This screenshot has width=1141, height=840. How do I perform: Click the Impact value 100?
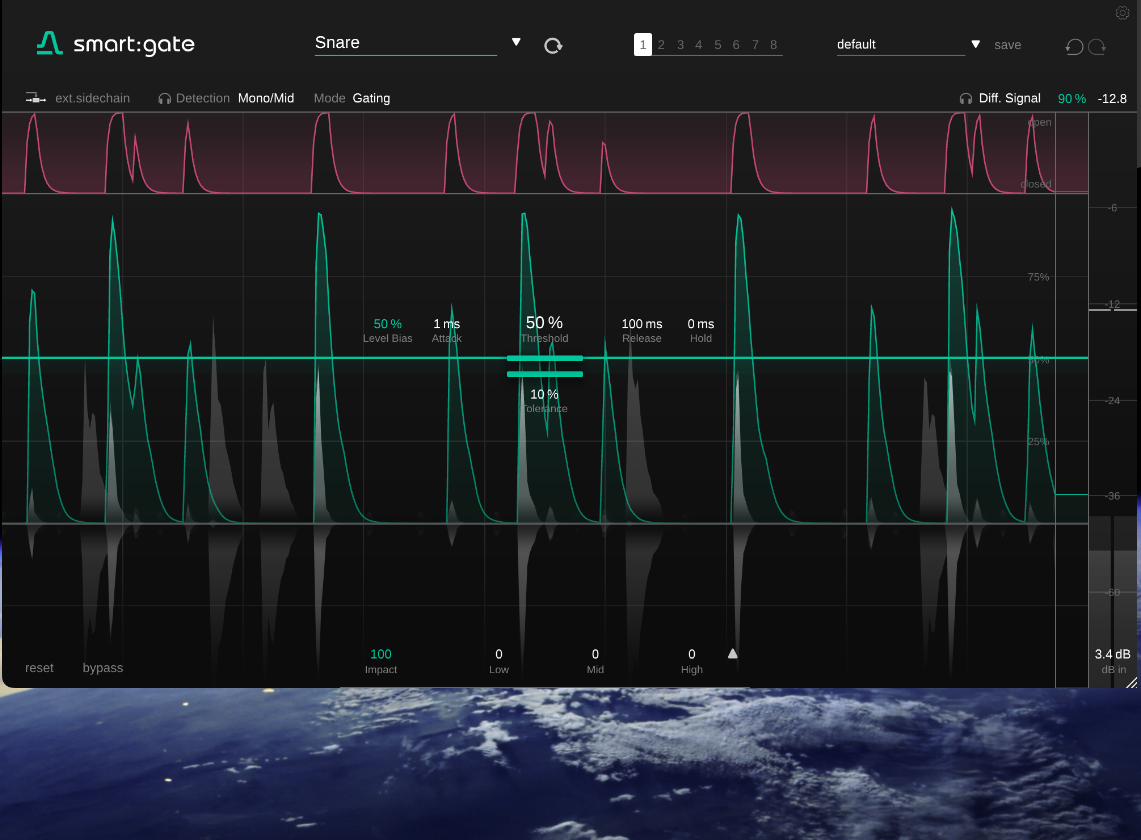[381, 655]
